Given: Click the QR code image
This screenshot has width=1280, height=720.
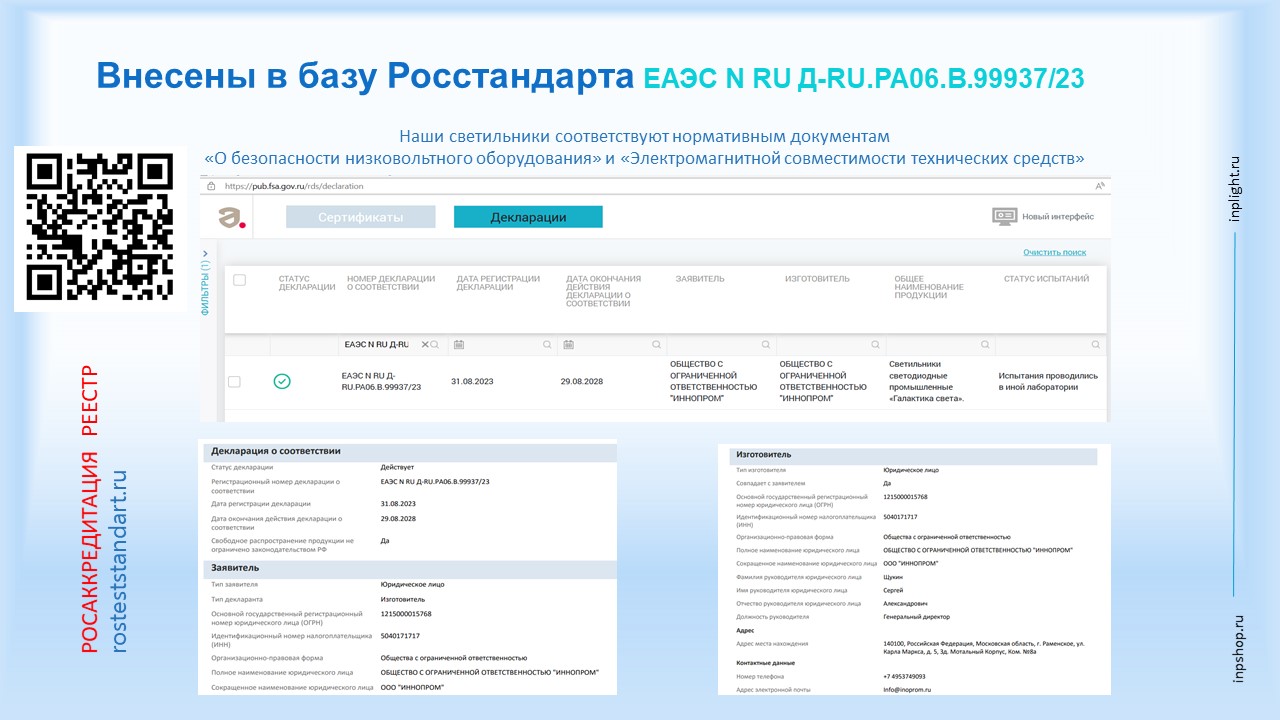Looking at the screenshot, I should coord(100,229).
